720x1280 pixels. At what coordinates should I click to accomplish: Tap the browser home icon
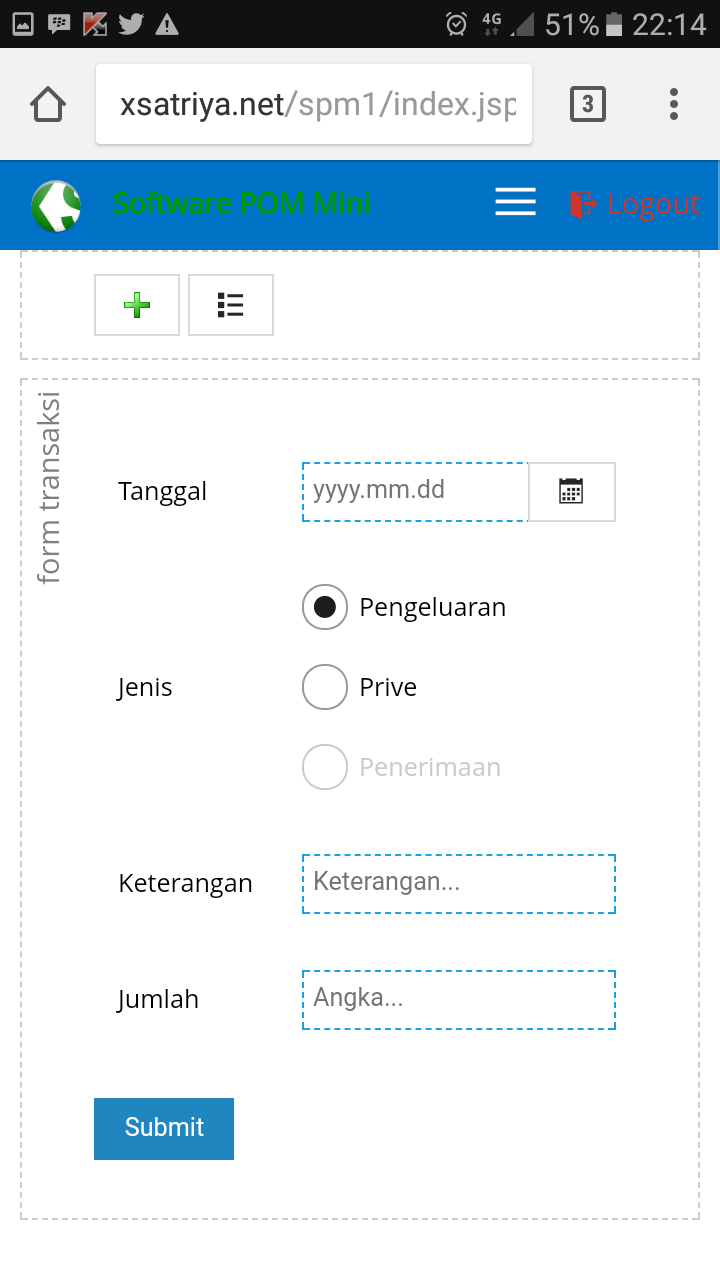coord(48,104)
